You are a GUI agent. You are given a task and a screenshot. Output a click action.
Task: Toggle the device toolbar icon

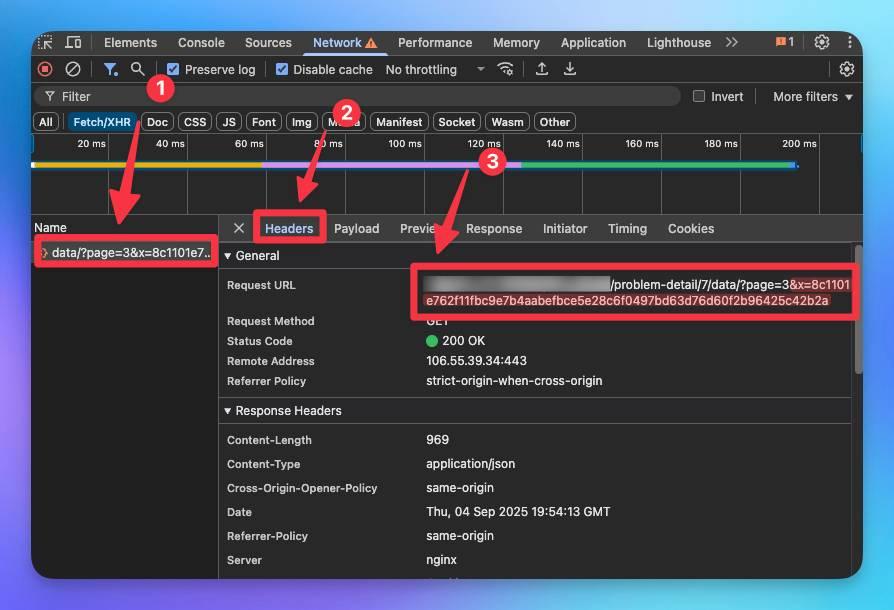click(x=73, y=43)
